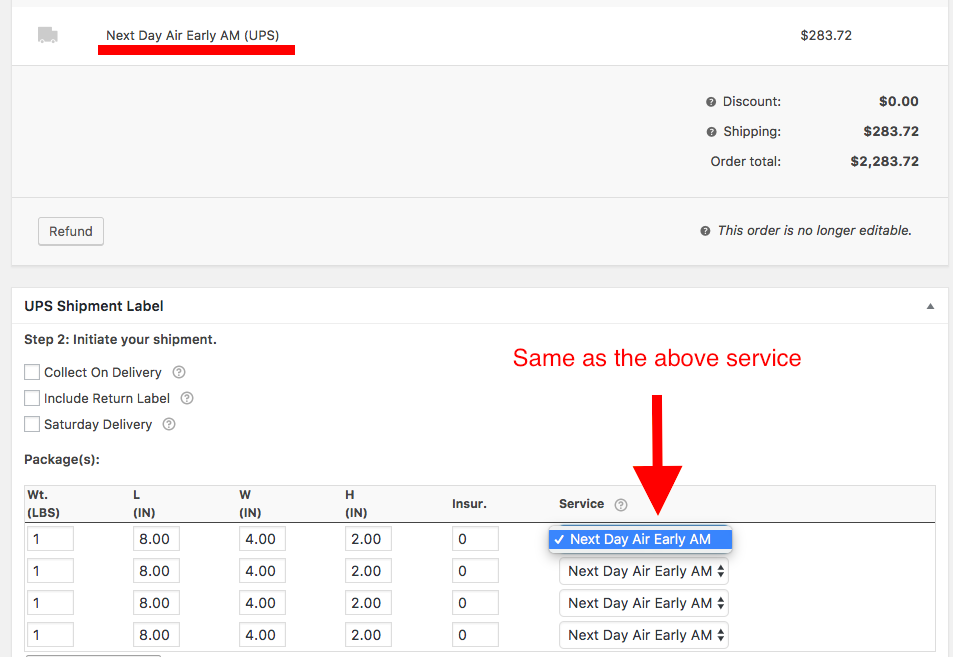
Task: Select the width field in the third package row
Action: click(x=262, y=603)
